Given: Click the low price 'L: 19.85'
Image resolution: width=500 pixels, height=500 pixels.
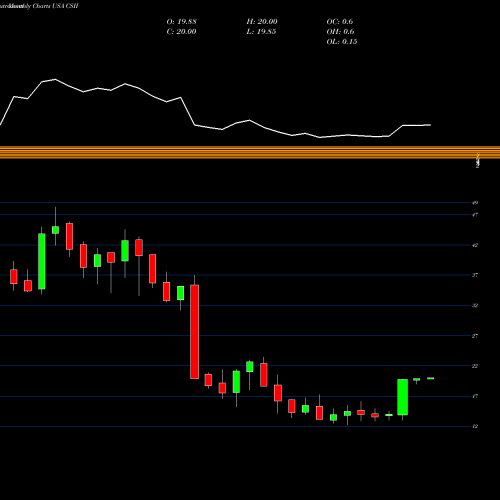Looking at the screenshot, I should 261,32.
